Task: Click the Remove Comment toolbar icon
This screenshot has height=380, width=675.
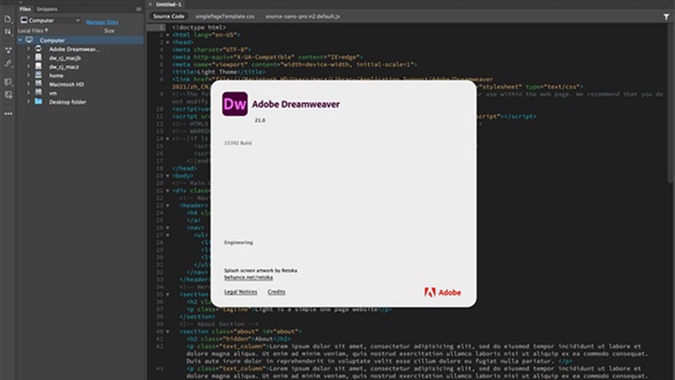Action: click(x=8, y=95)
